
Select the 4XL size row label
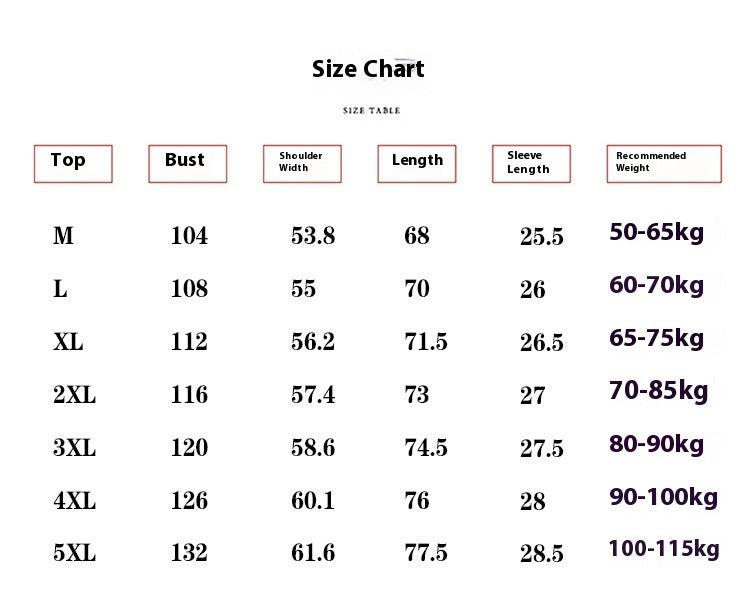coord(74,500)
